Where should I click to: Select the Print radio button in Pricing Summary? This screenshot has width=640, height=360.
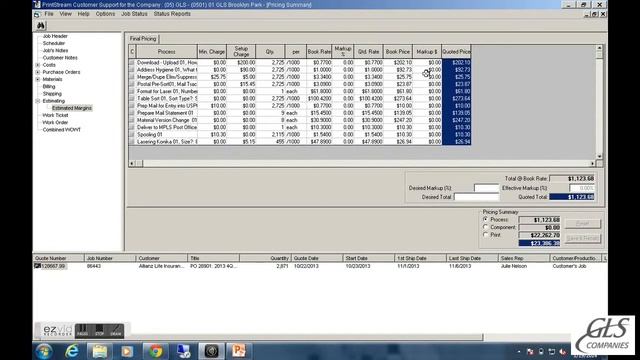coord(485,235)
